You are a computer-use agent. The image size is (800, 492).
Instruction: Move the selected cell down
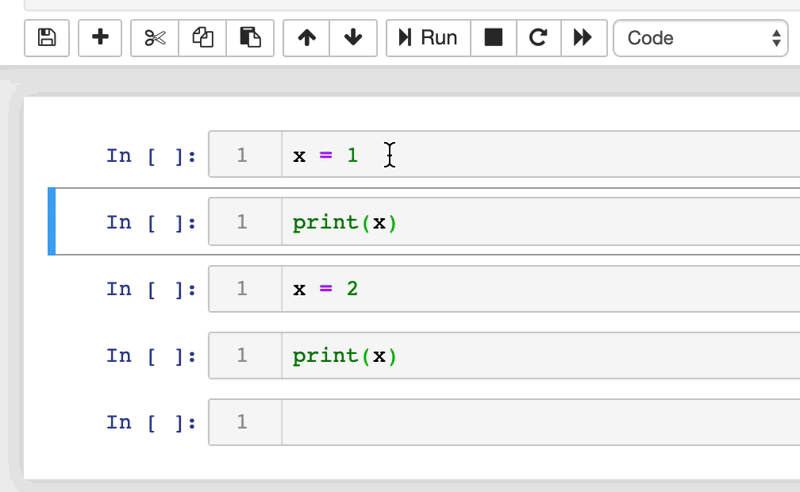353,38
